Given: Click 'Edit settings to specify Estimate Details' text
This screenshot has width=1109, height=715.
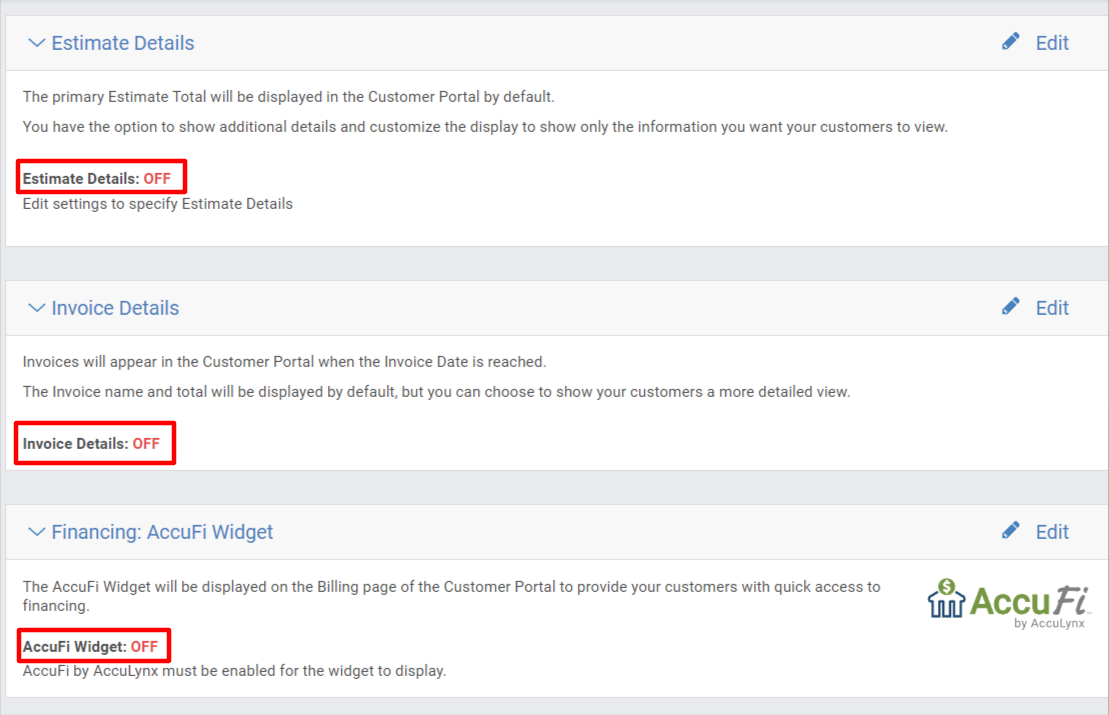Looking at the screenshot, I should 158,204.
